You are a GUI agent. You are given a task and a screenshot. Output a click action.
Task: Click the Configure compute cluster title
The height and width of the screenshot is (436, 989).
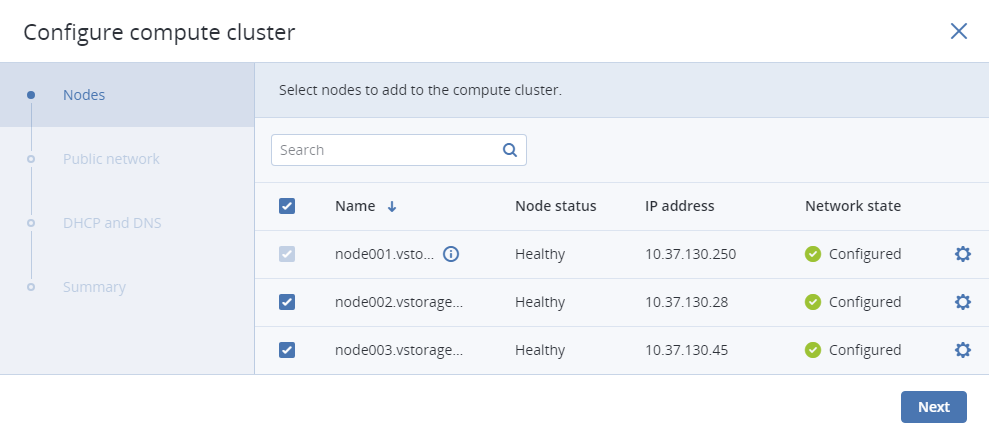159,32
